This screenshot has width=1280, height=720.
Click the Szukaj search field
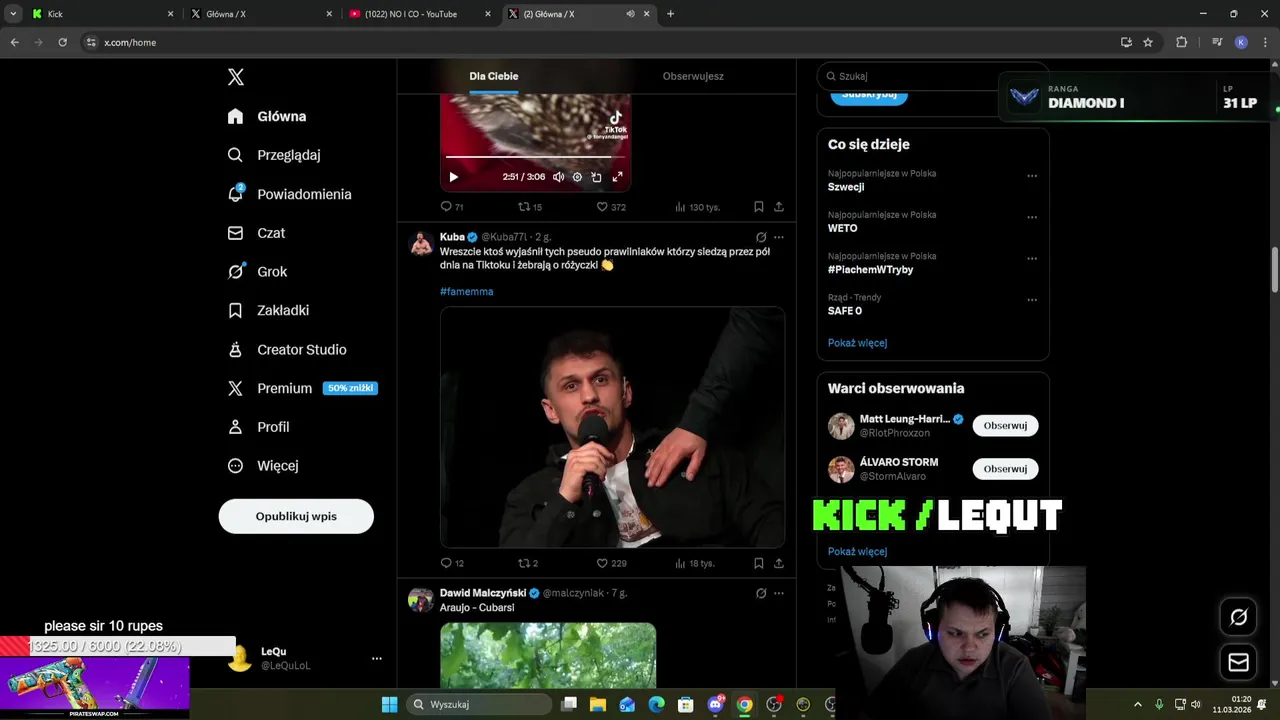tap(932, 76)
